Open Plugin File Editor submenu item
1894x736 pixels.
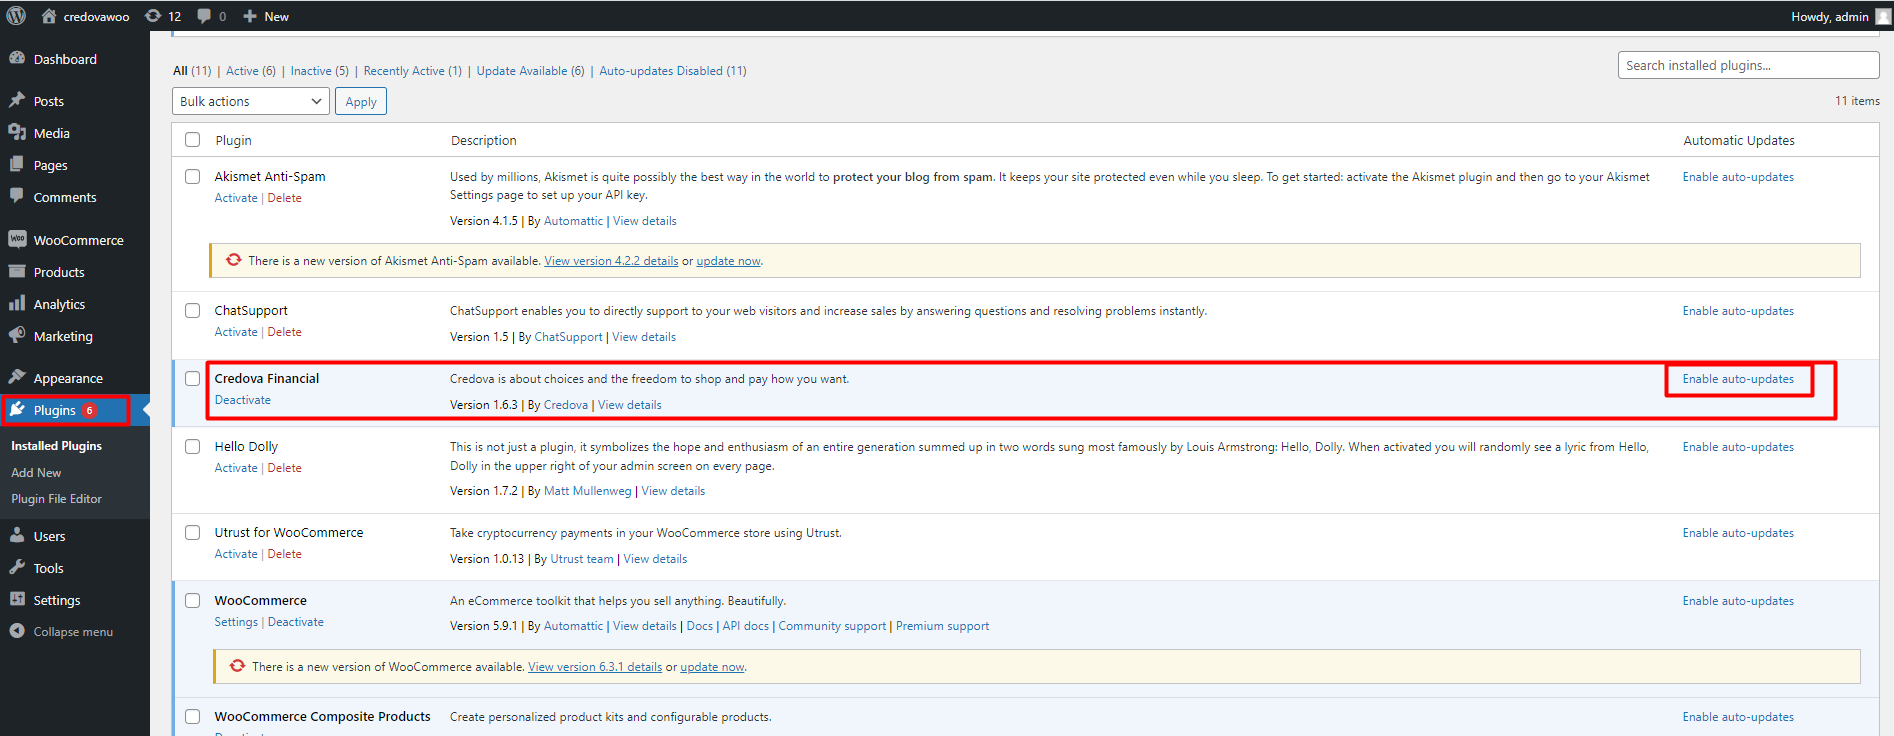pos(56,498)
